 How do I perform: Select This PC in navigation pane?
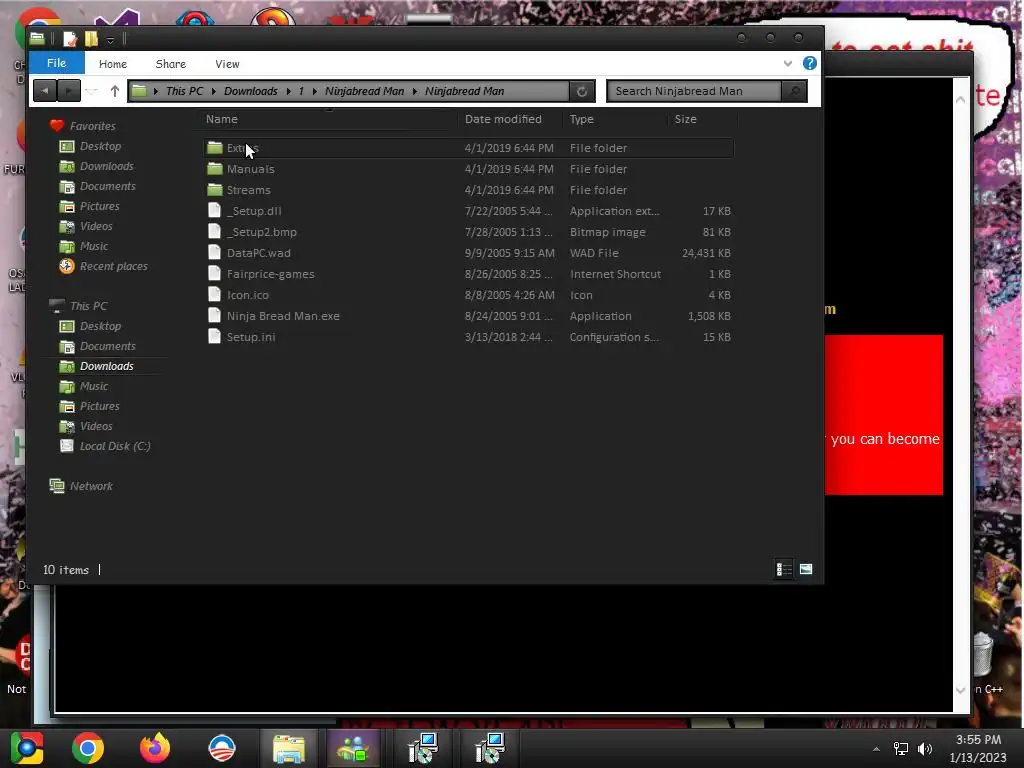[88, 306]
